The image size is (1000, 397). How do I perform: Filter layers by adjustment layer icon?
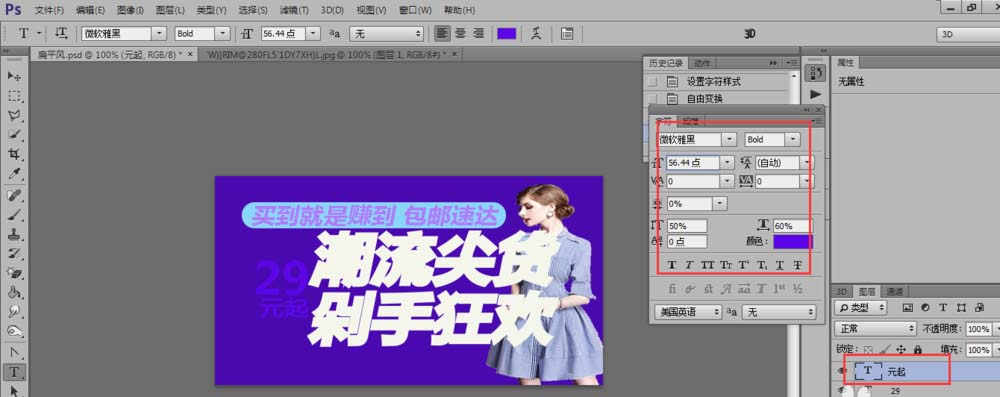[925, 308]
